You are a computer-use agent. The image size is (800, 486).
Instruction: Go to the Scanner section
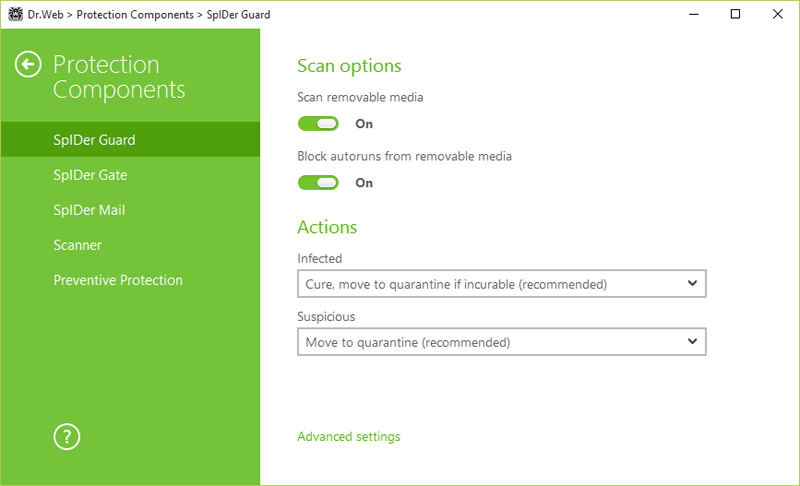click(78, 245)
